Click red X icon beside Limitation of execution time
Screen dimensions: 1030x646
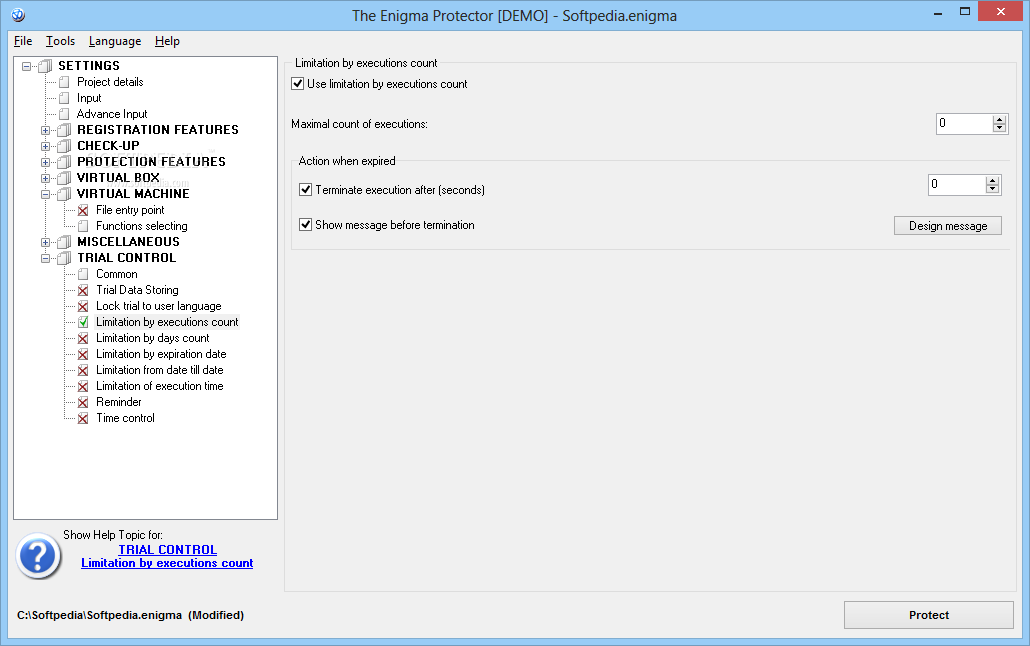[83, 386]
